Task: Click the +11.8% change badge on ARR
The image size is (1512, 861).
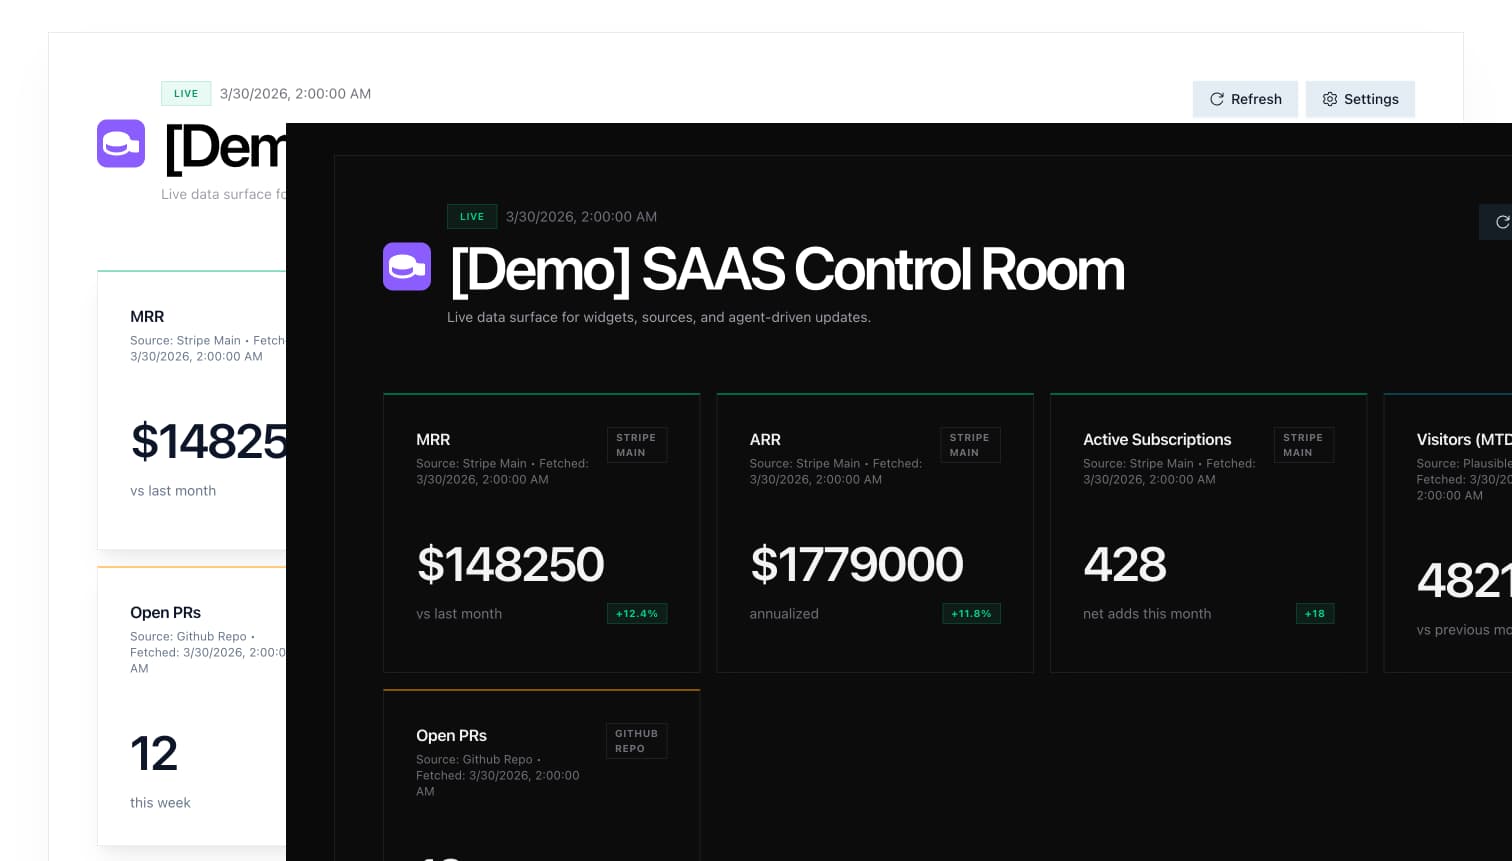Action: tap(971, 614)
